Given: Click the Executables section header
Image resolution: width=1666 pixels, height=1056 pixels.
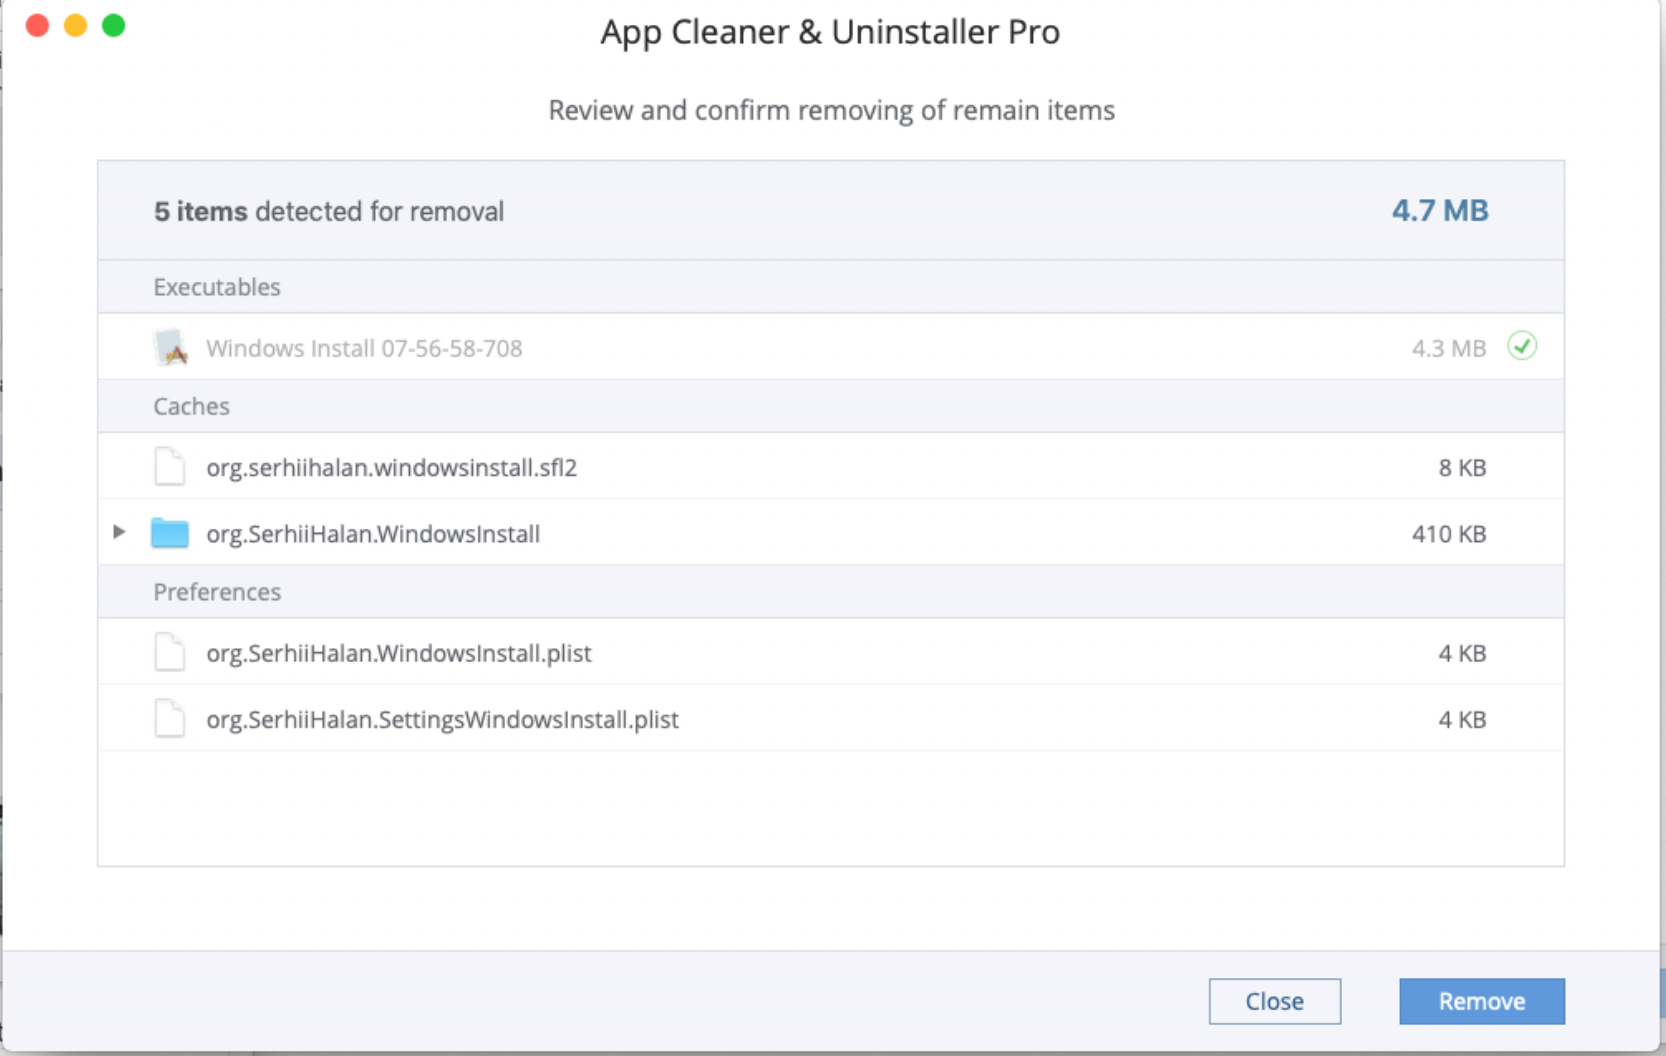Looking at the screenshot, I should [217, 287].
